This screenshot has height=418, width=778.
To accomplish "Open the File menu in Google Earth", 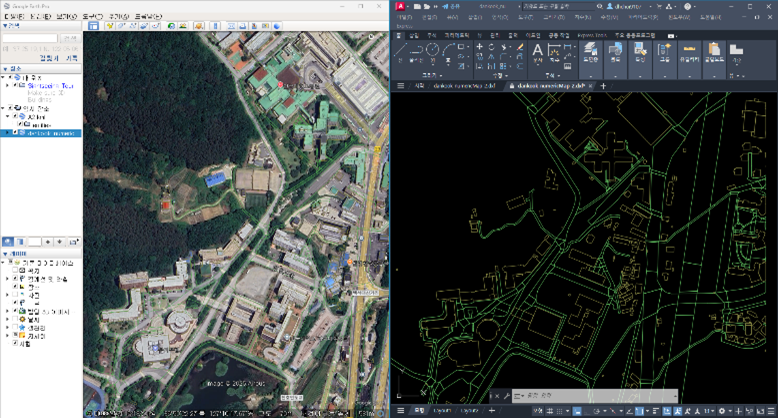I will click(x=13, y=16).
